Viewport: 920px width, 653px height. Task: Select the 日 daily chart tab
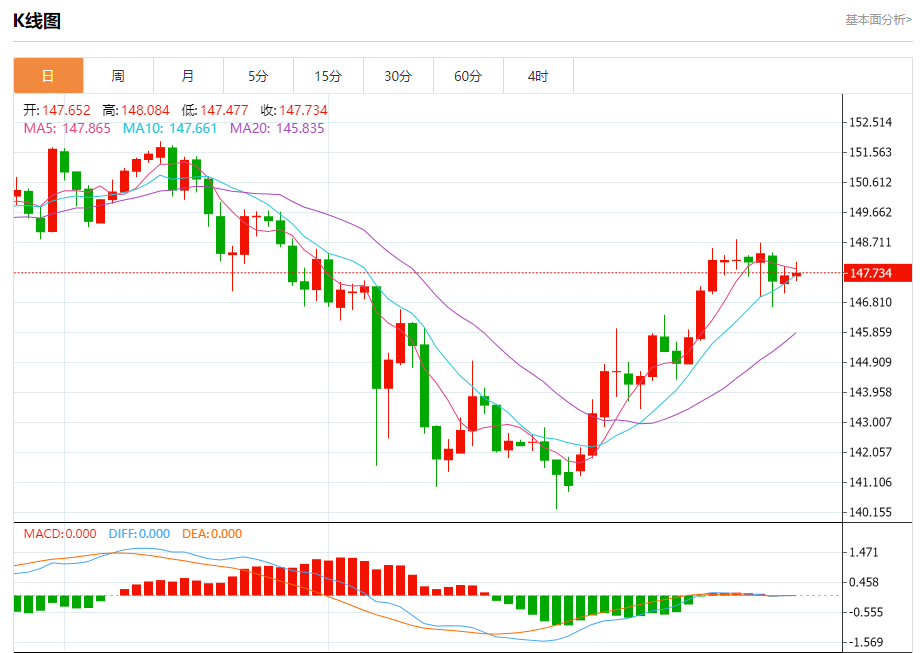click(x=48, y=76)
